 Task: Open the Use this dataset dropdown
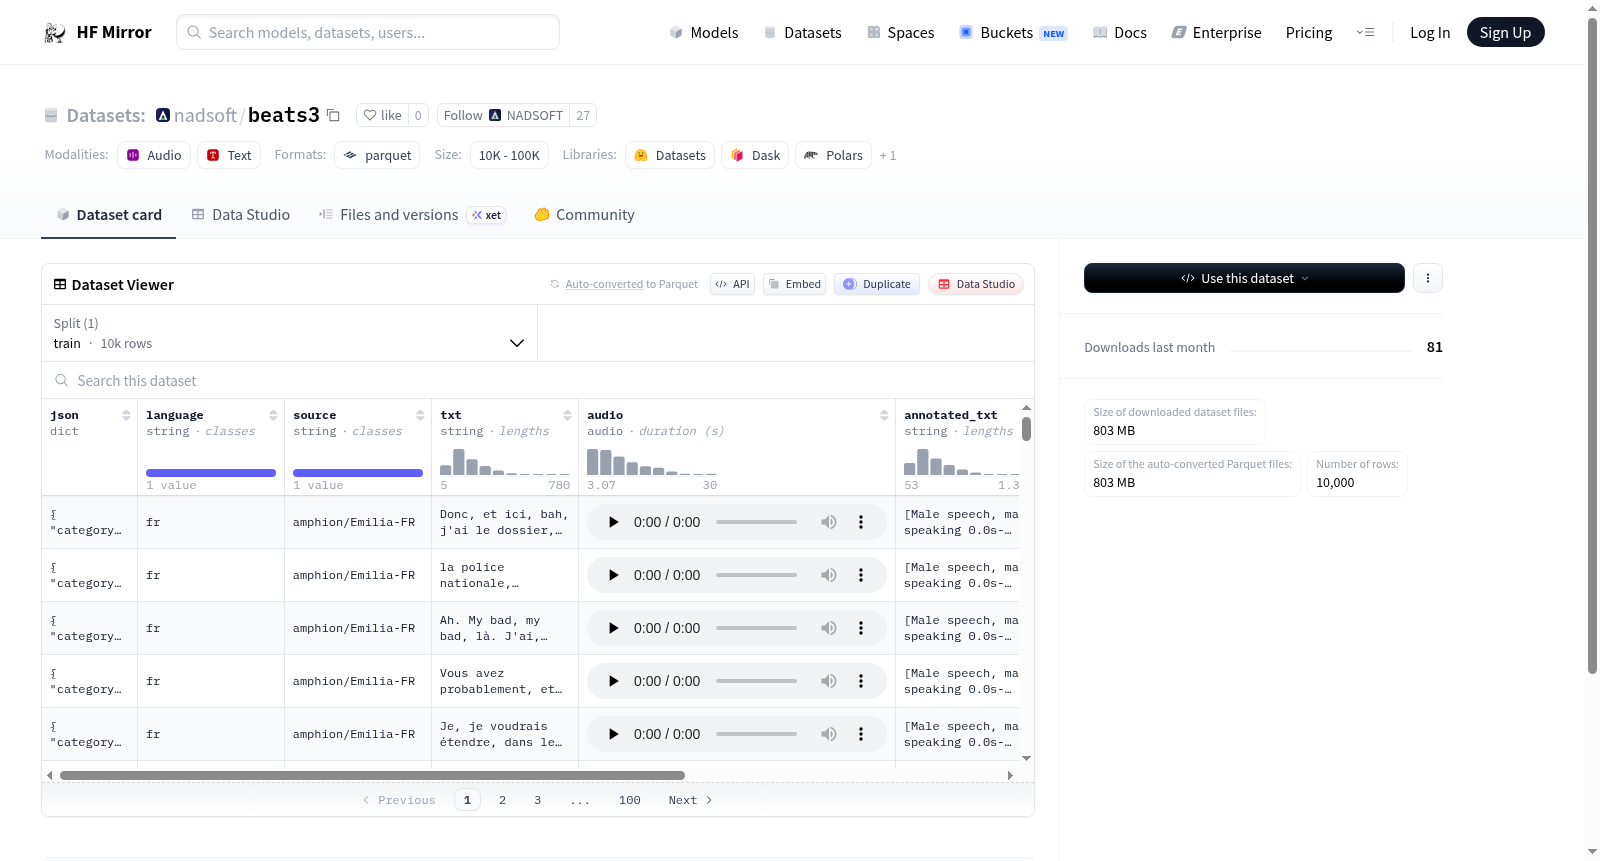coord(1244,278)
